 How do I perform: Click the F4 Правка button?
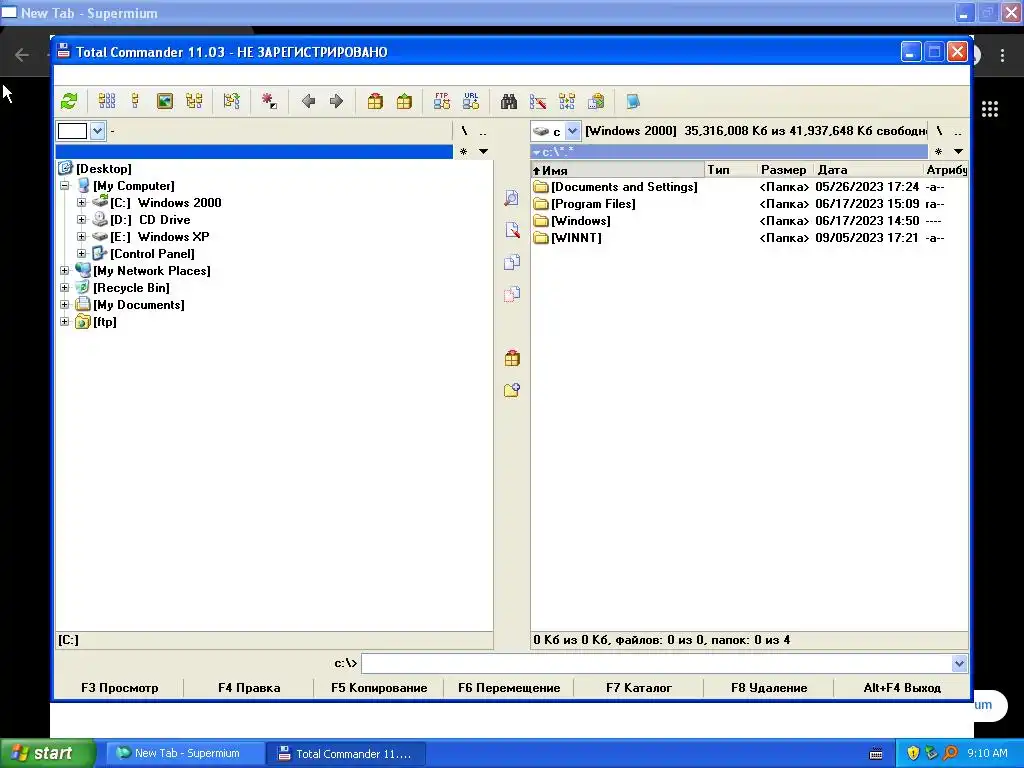(249, 688)
